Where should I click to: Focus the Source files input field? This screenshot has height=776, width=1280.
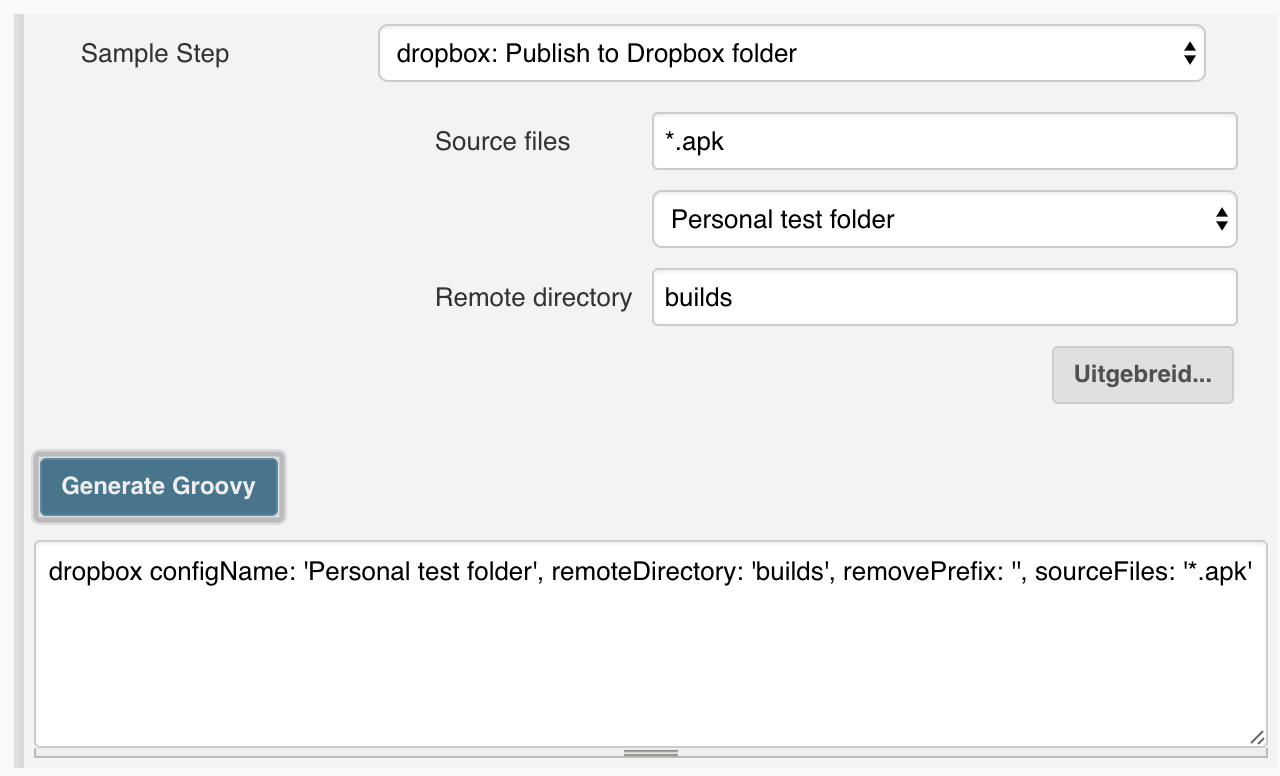point(944,141)
